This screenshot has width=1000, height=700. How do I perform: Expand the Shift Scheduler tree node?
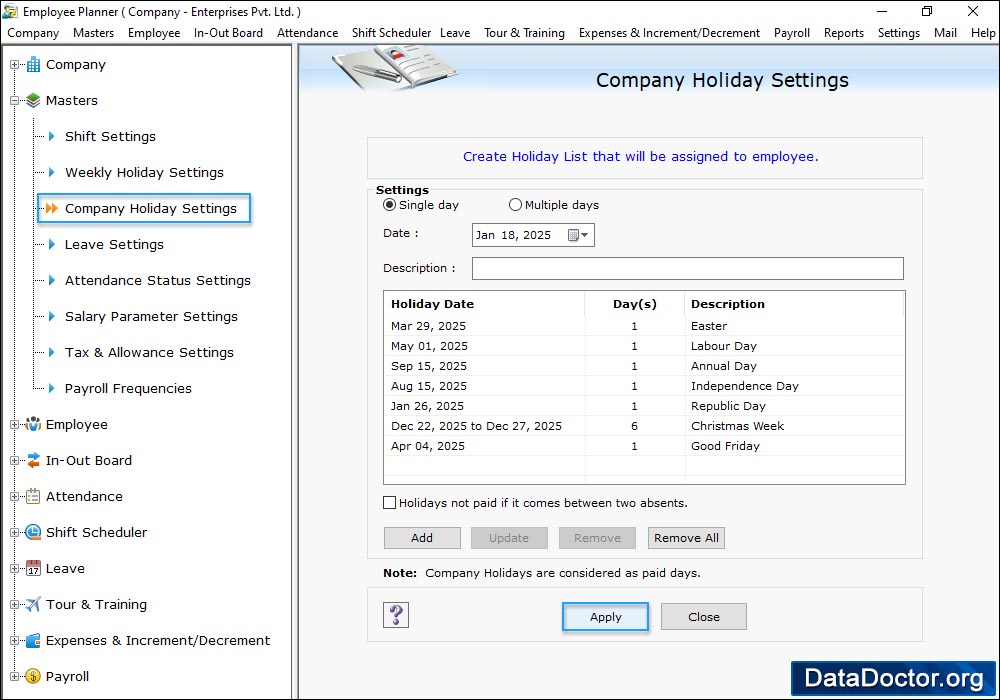(x=14, y=532)
